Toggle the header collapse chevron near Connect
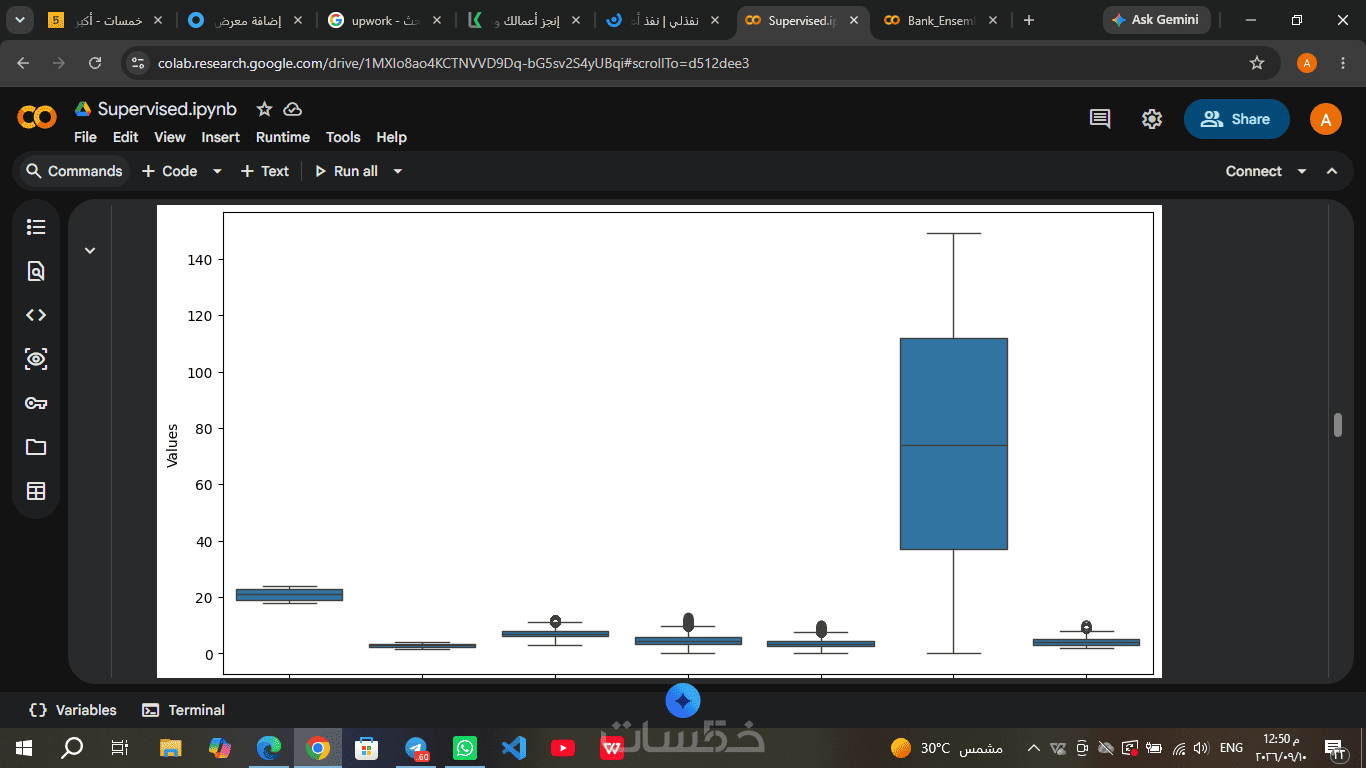 (x=1332, y=171)
